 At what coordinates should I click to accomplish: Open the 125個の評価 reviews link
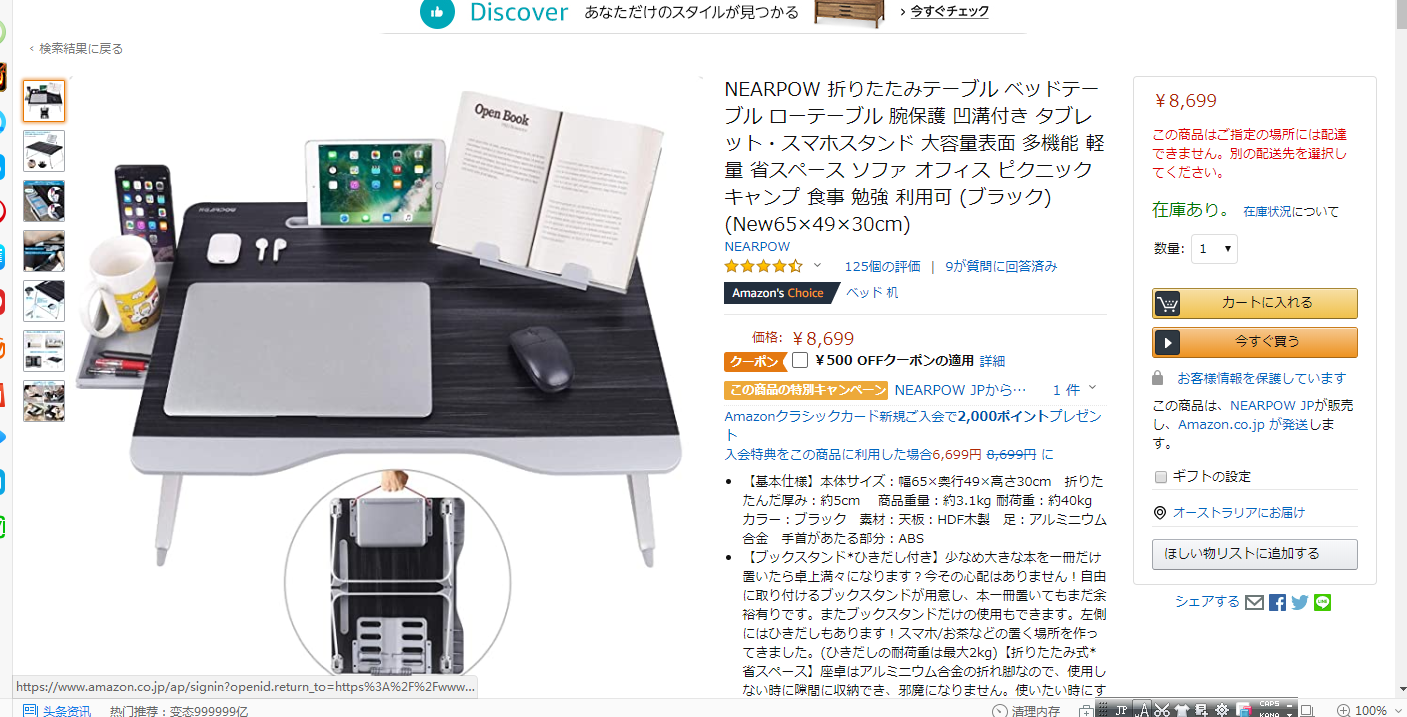point(882,266)
